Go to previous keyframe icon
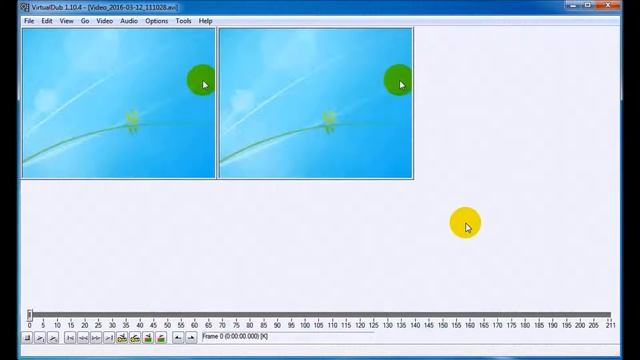Screen dimensions: 640x360 [x=122, y=338]
